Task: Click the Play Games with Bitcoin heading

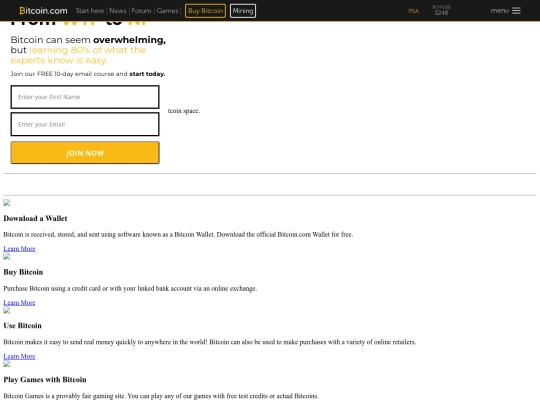Action: coord(45,380)
